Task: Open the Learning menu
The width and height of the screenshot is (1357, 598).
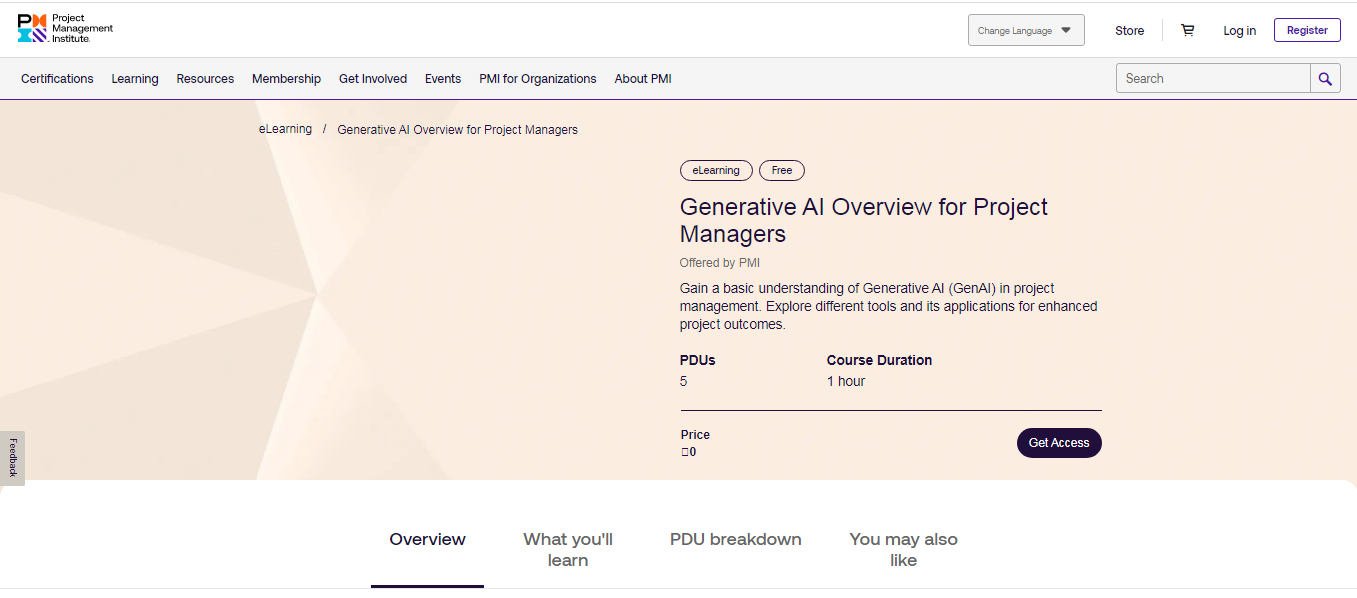Action: point(135,79)
